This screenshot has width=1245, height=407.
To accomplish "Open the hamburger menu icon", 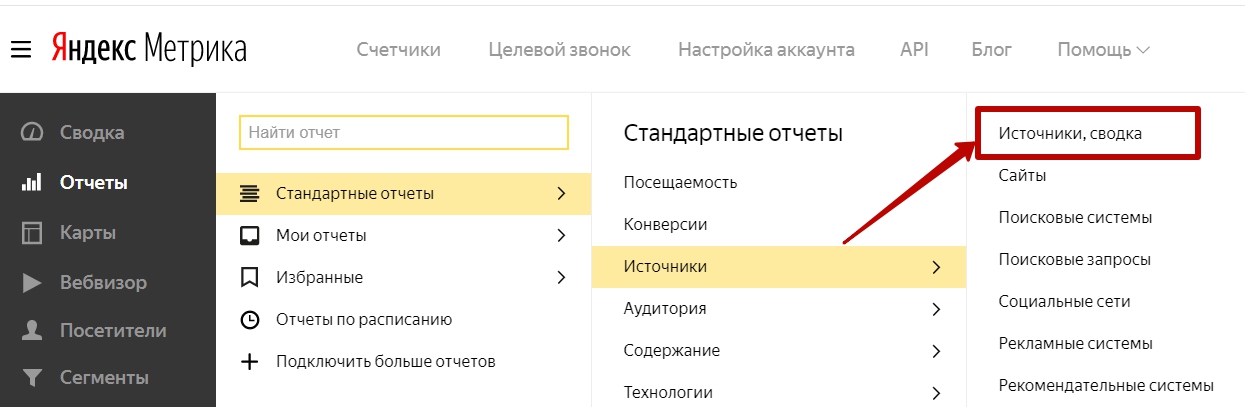I will (22, 49).
